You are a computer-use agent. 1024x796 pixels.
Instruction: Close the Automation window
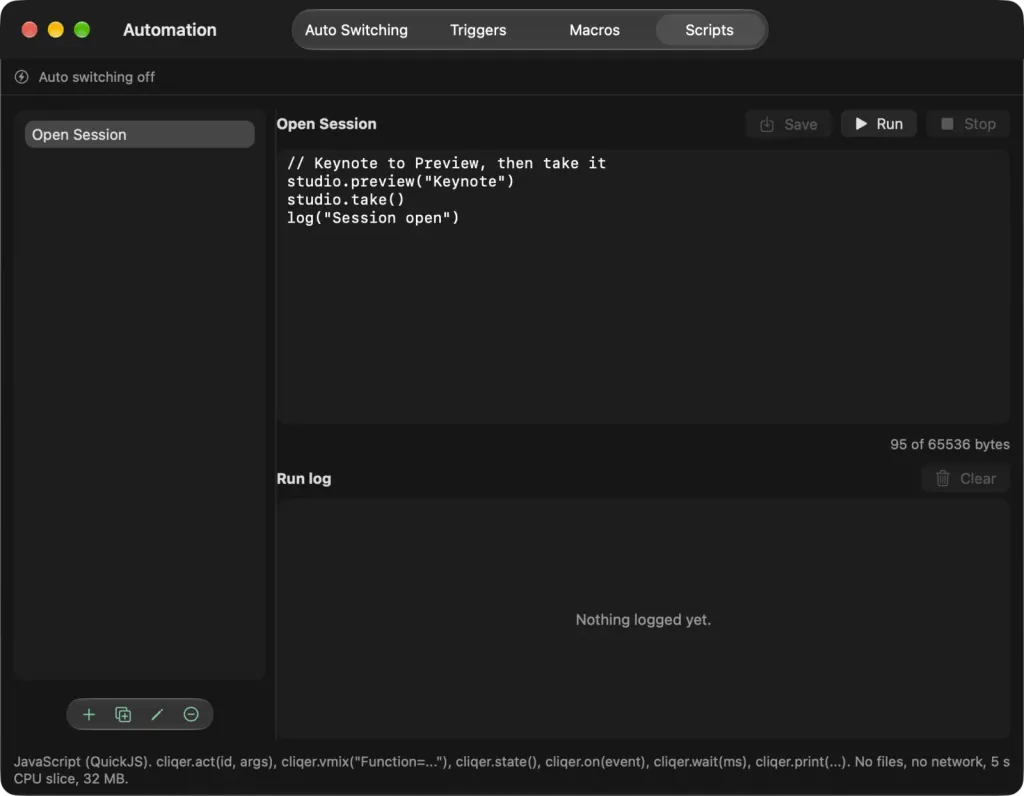tap(29, 30)
